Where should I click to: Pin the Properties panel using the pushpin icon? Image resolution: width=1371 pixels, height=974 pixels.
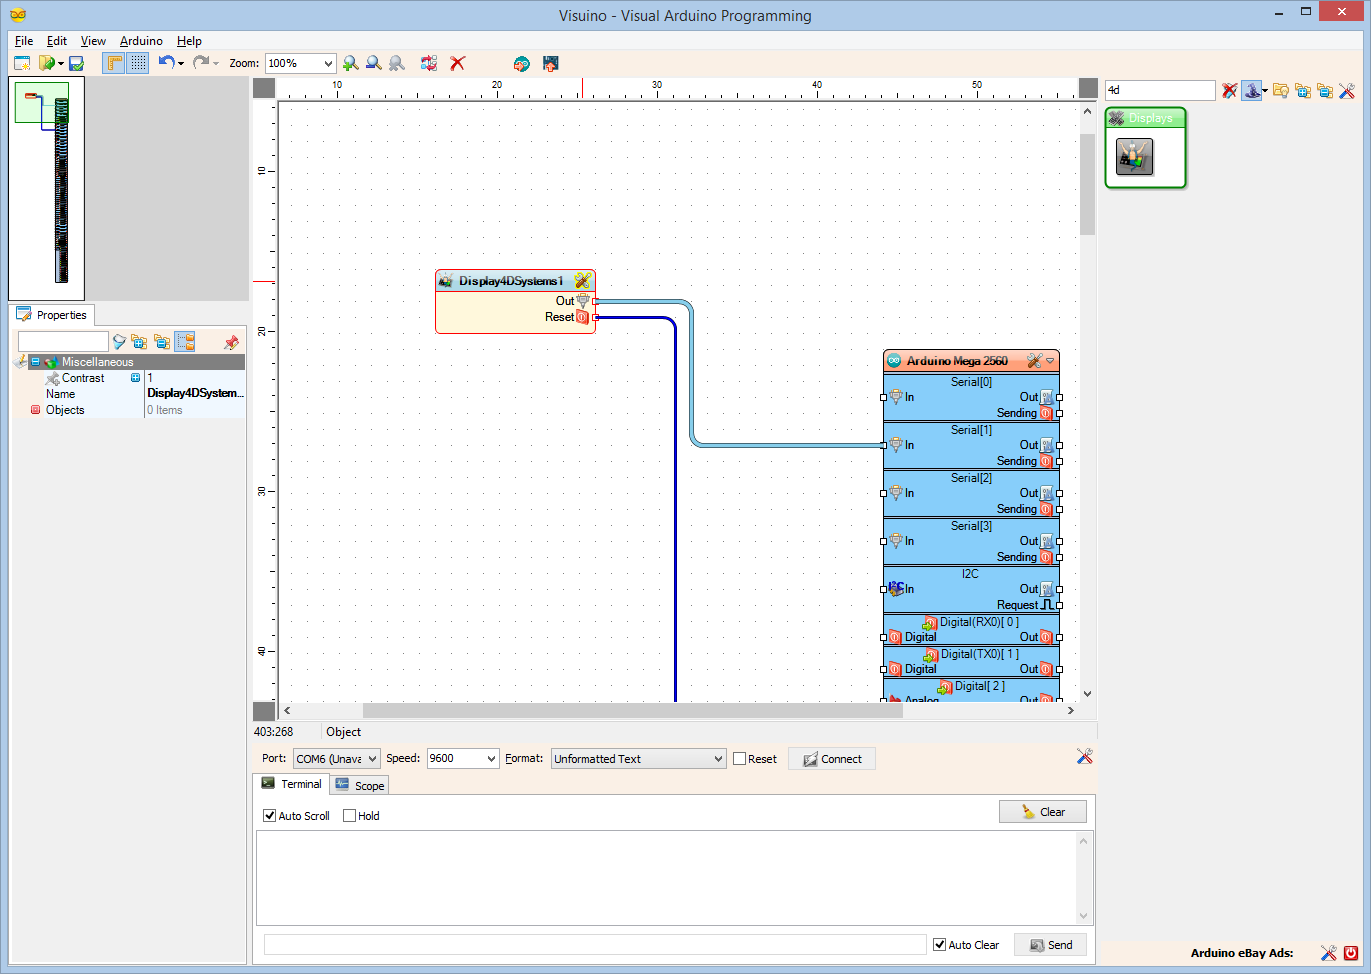231,341
